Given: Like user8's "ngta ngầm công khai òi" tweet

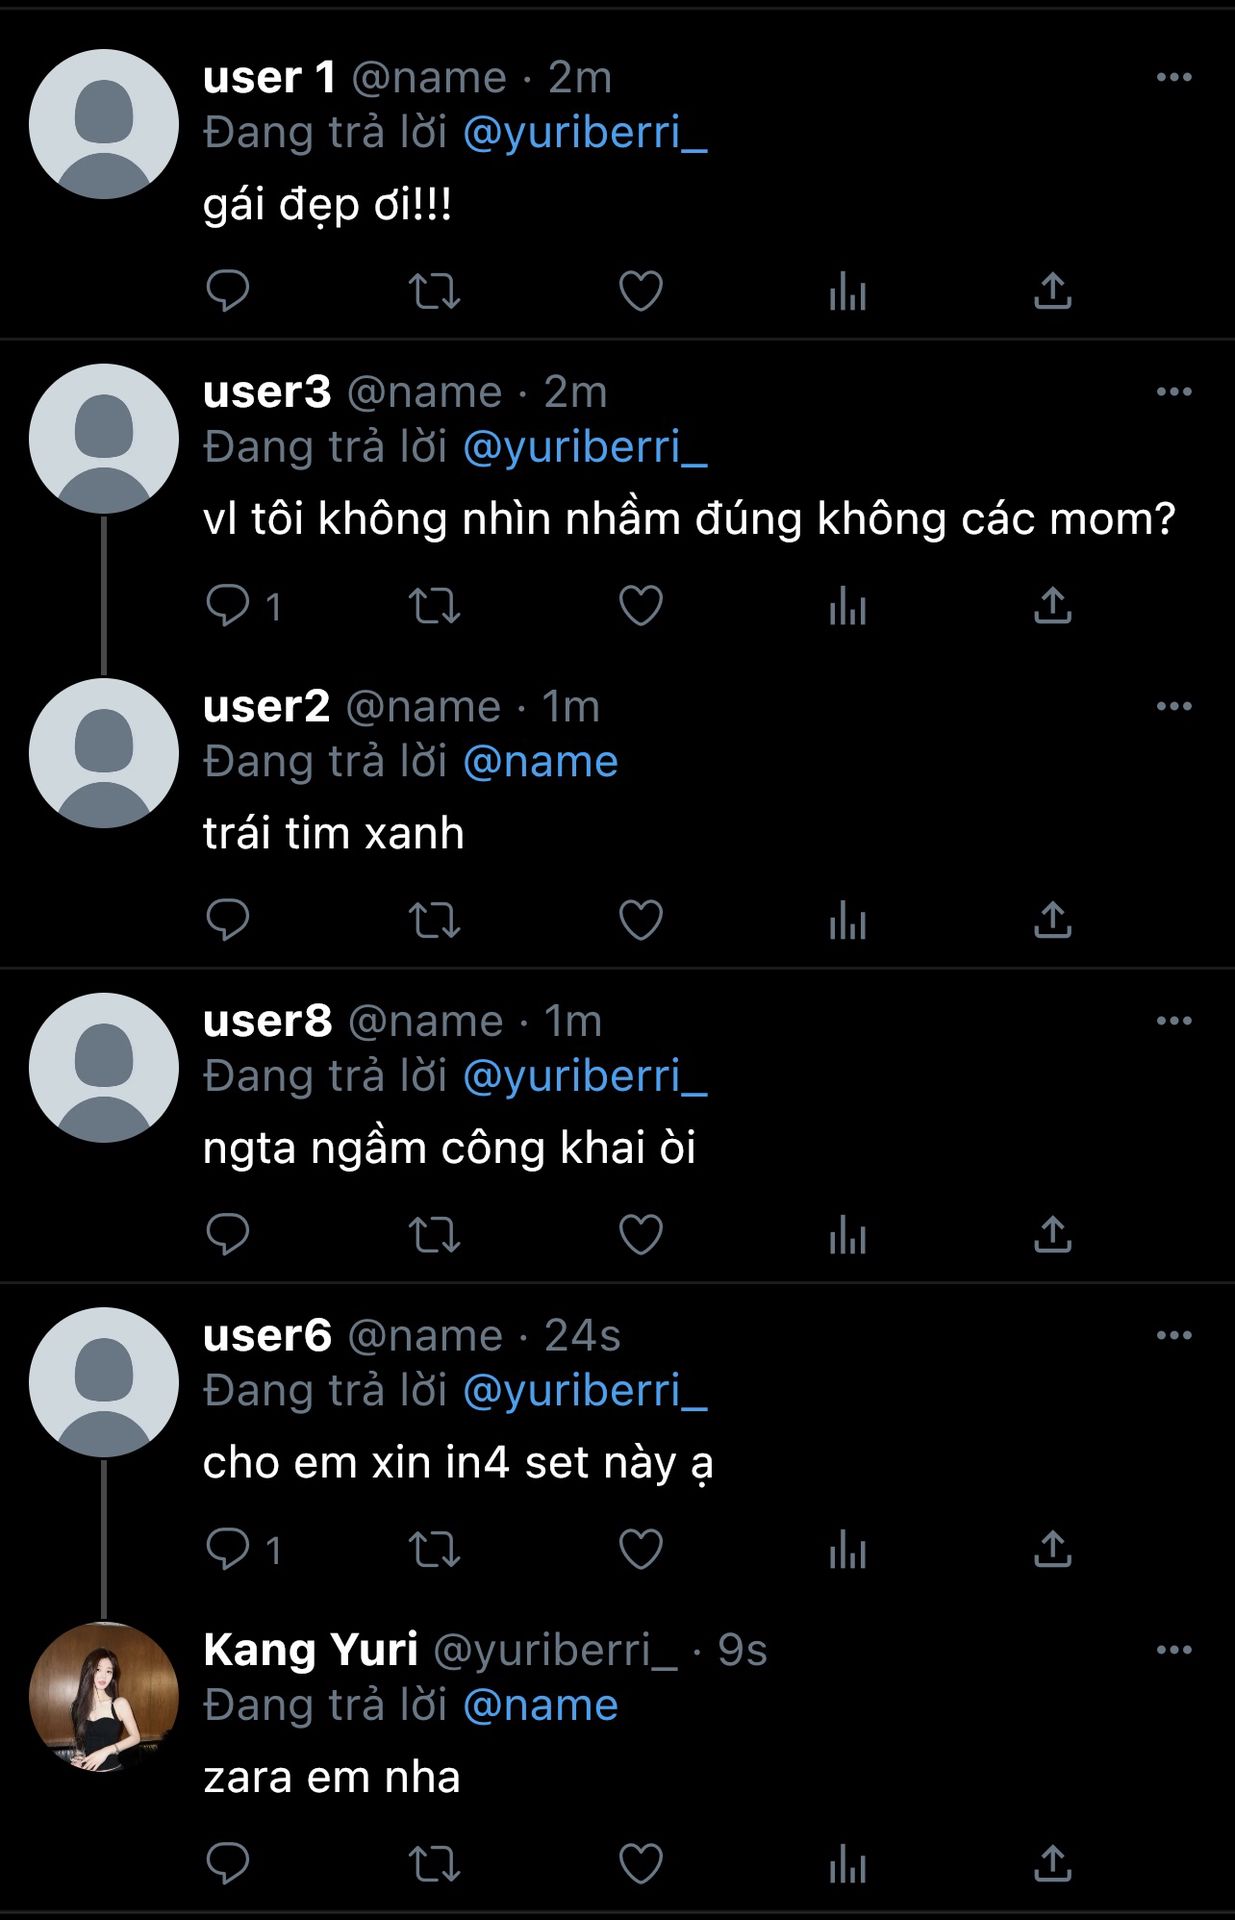Looking at the screenshot, I should (x=641, y=1235).
